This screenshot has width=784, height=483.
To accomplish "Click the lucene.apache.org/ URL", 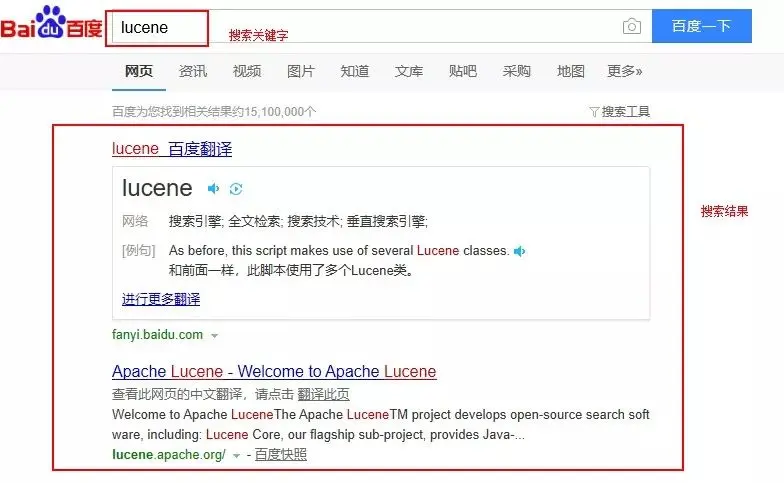I will (x=169, y=454).
